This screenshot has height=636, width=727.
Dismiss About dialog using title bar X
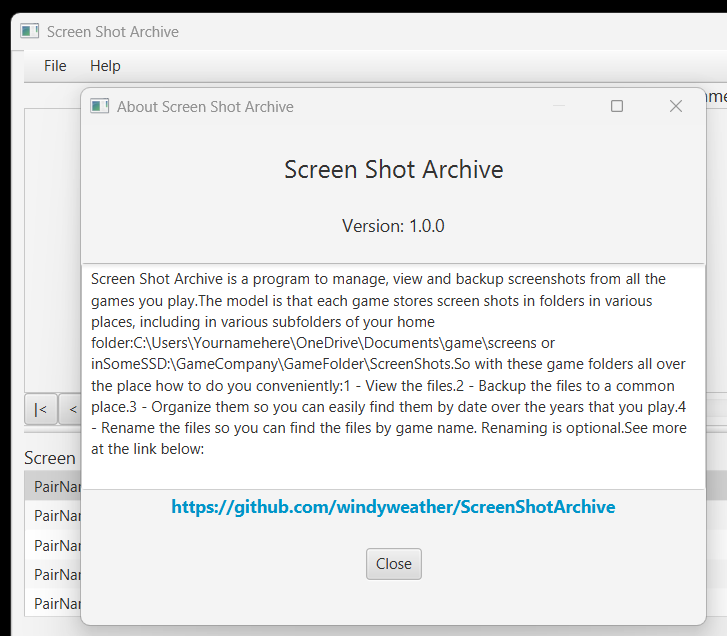point(676,106)
